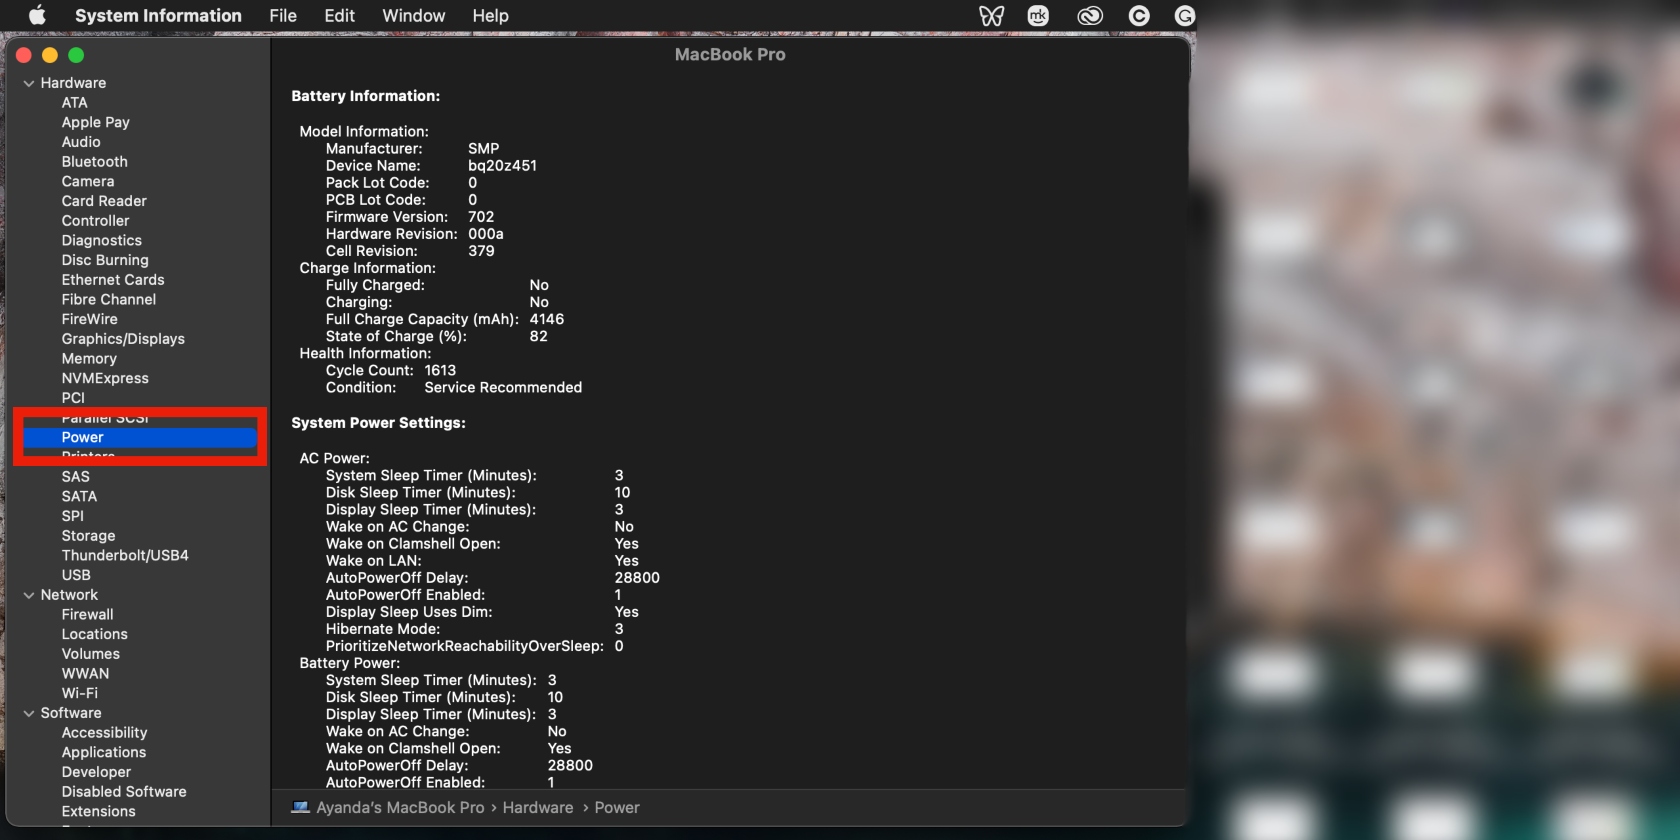The image size is (1680, 840).
Task: Select SPI in the sidebar
Action: click(73, 516)
